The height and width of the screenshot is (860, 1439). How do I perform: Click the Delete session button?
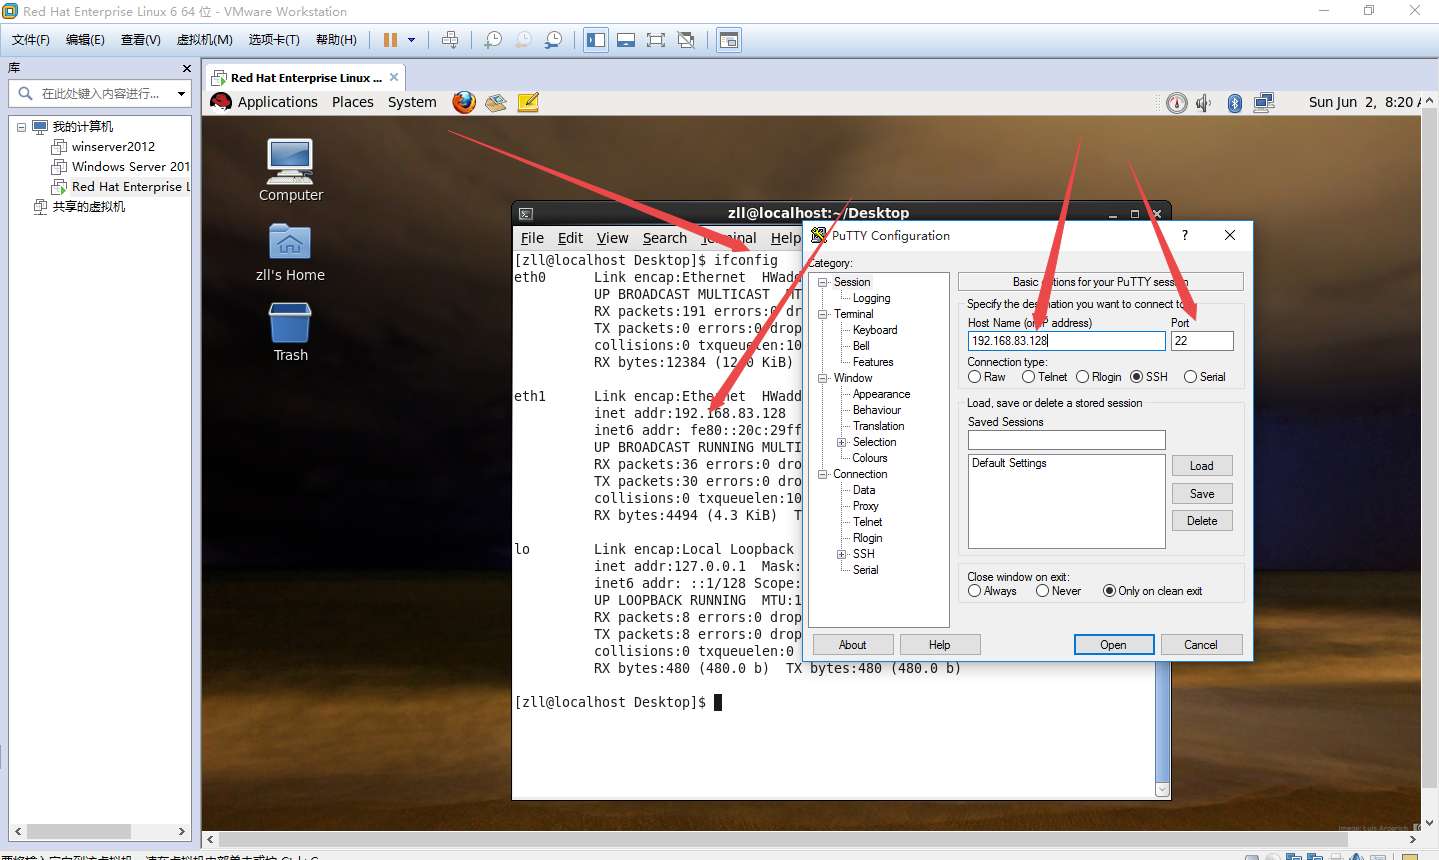pyautogui.click(x=1202, y=521)
